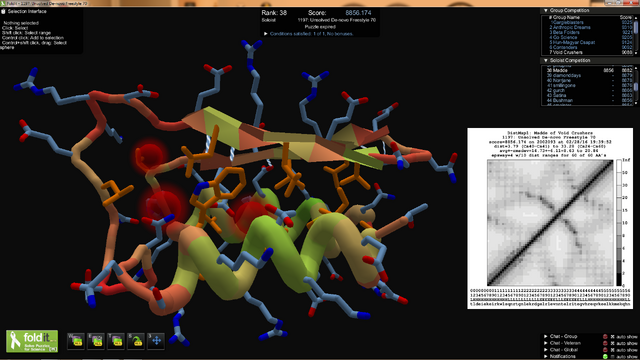The width and height of the screenshot is (640, 360).
Task: Click the green curved arrow toolbar icon
Action: (136, 341)
